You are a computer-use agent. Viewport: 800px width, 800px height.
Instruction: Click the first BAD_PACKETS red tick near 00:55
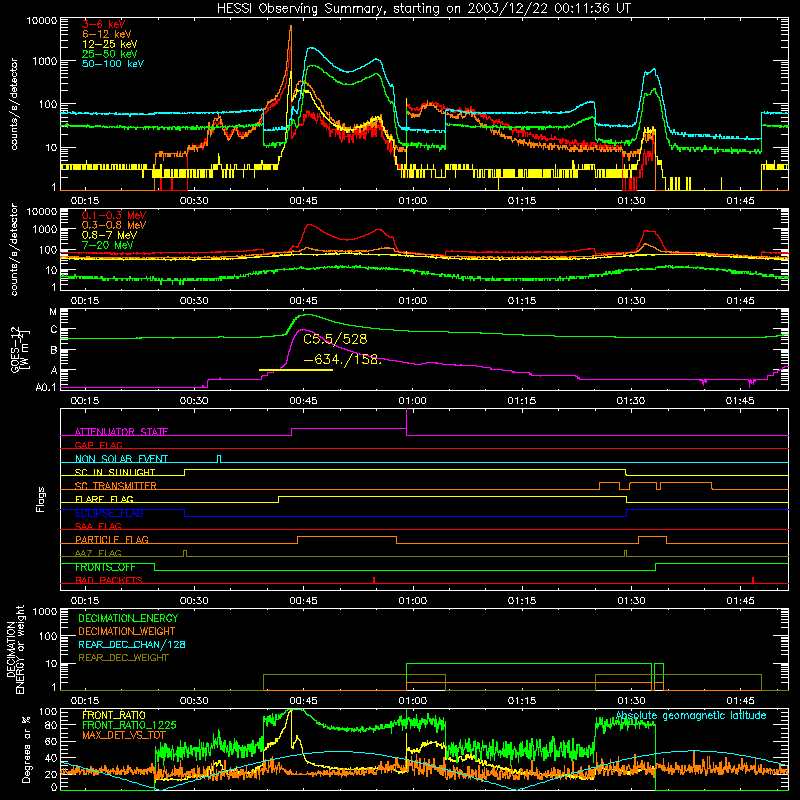click(374, 580)
